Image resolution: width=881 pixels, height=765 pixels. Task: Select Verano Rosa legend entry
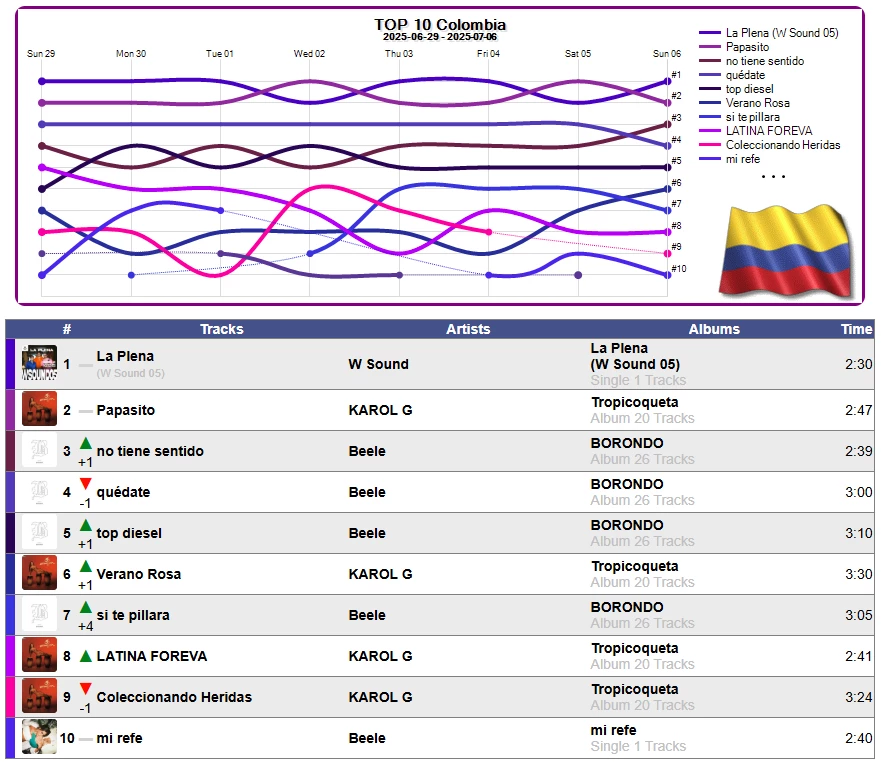757,103
